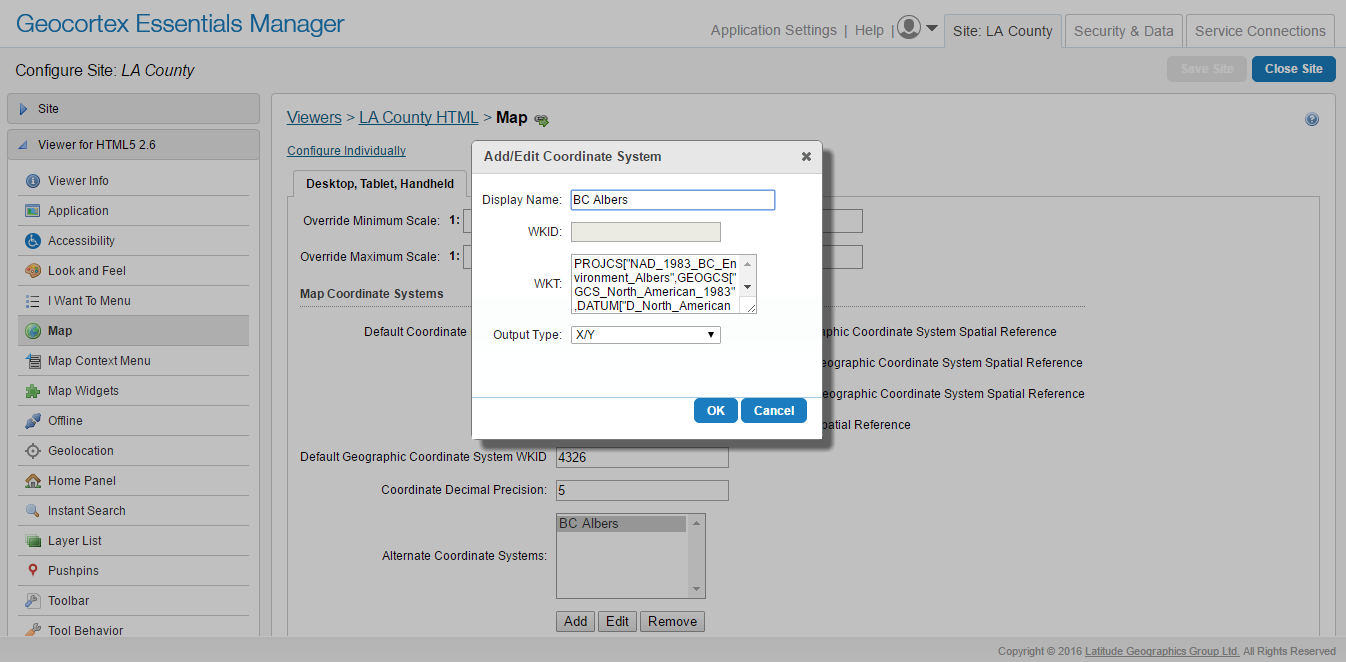Image resolution: width=1346 pixels, height=662 pixels.
Task: Switch to the Site: LA County tab
Action: [1002, 31]
